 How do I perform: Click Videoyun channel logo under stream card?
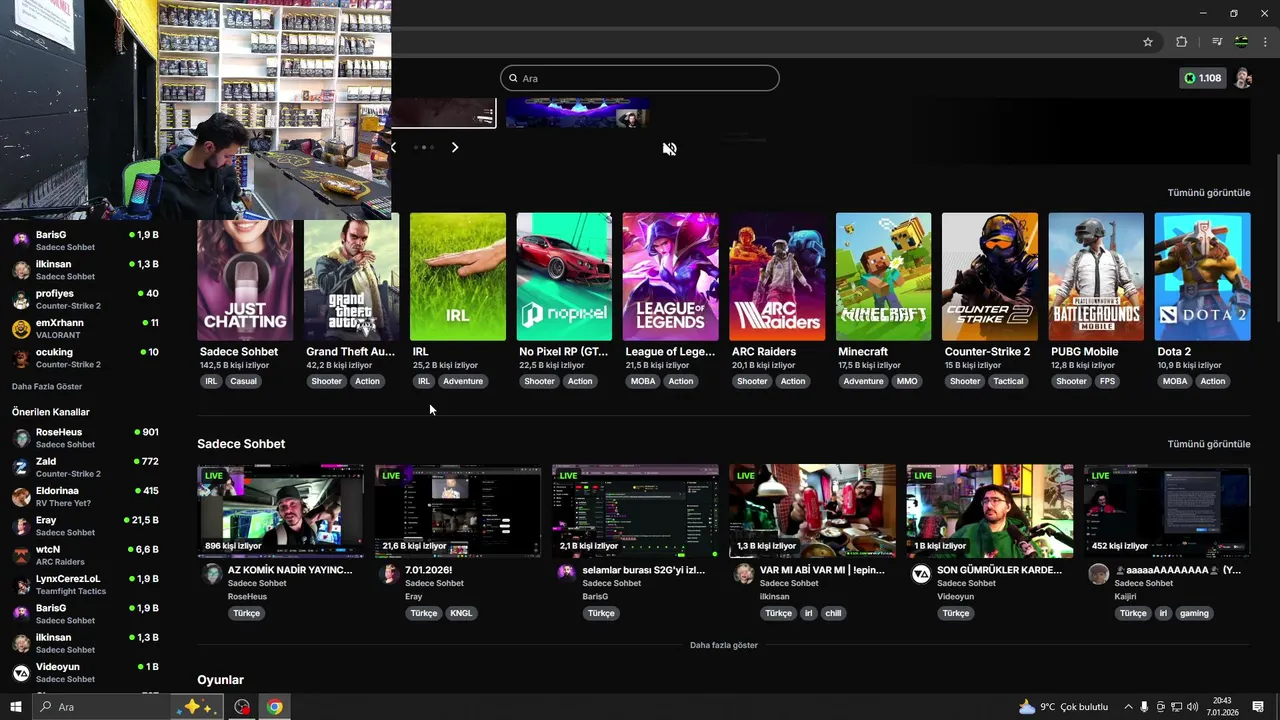pos(921,573)
